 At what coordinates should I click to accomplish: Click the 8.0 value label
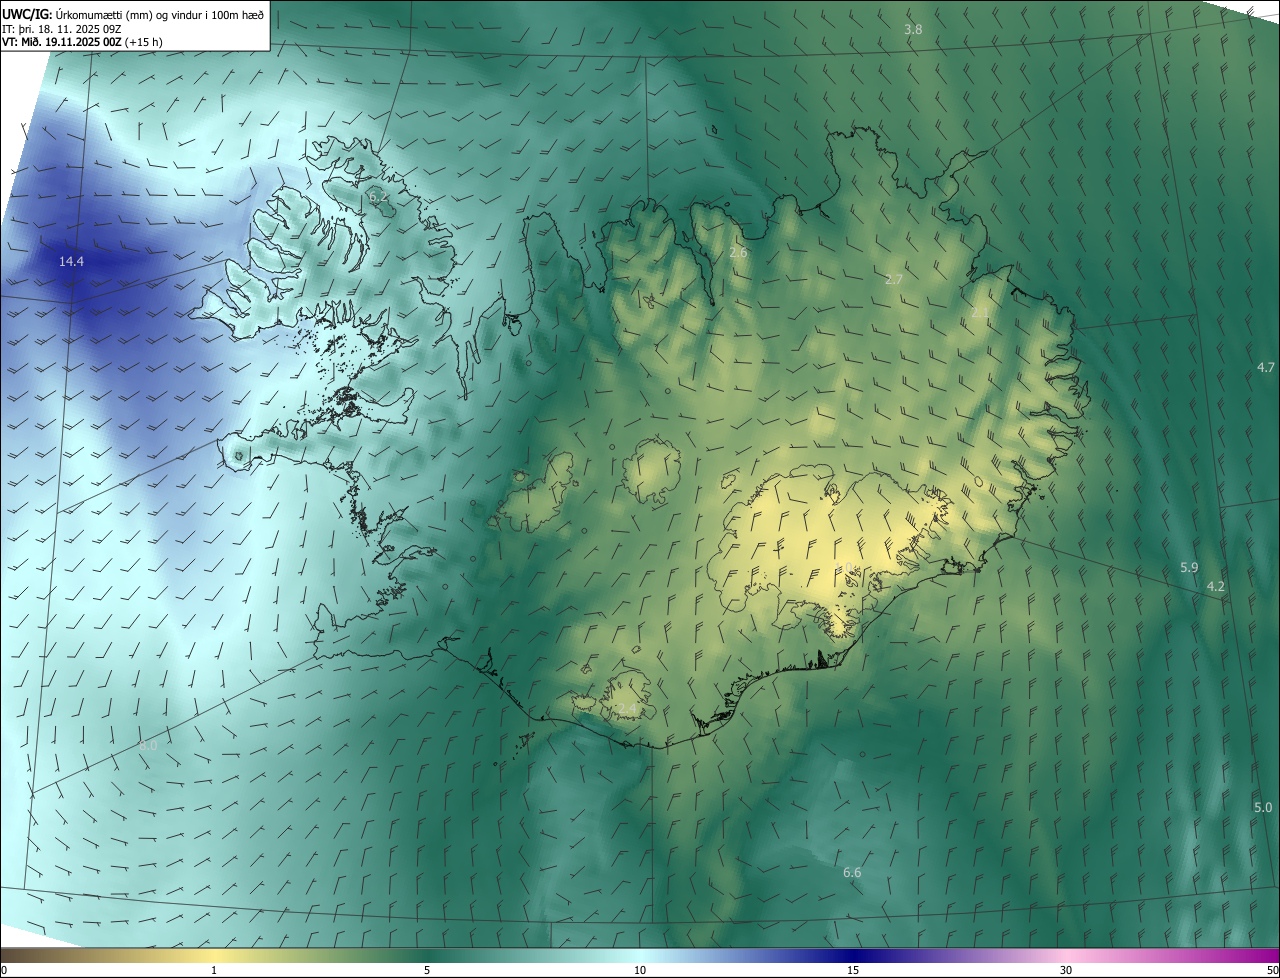(x=148, y=745)
